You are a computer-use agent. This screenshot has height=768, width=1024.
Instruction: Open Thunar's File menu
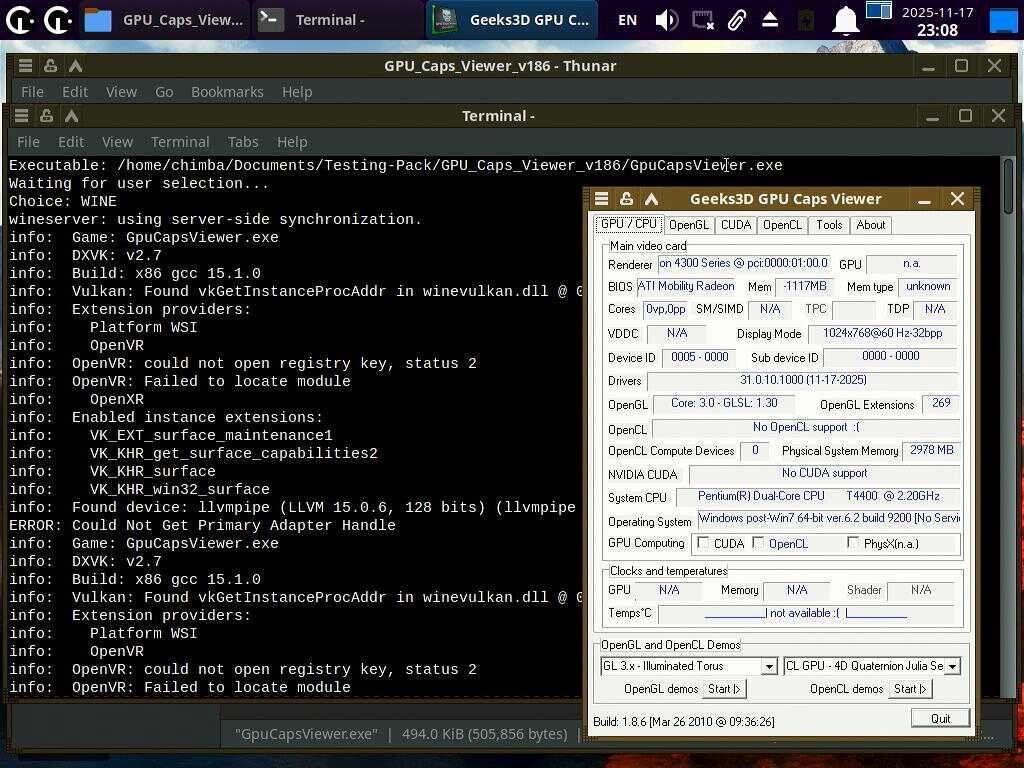(x=32, y=92)
